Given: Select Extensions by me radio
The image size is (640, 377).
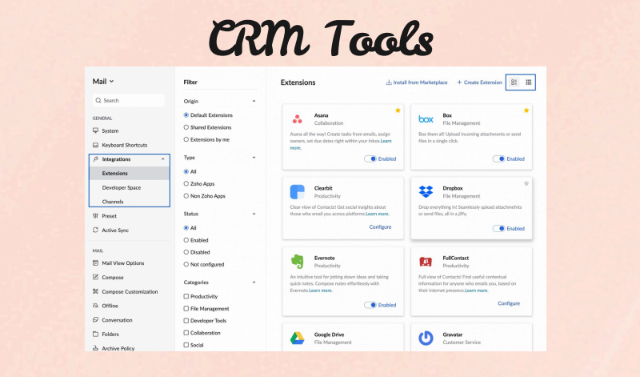Looking at the screenshot, I should click(186, 140).
